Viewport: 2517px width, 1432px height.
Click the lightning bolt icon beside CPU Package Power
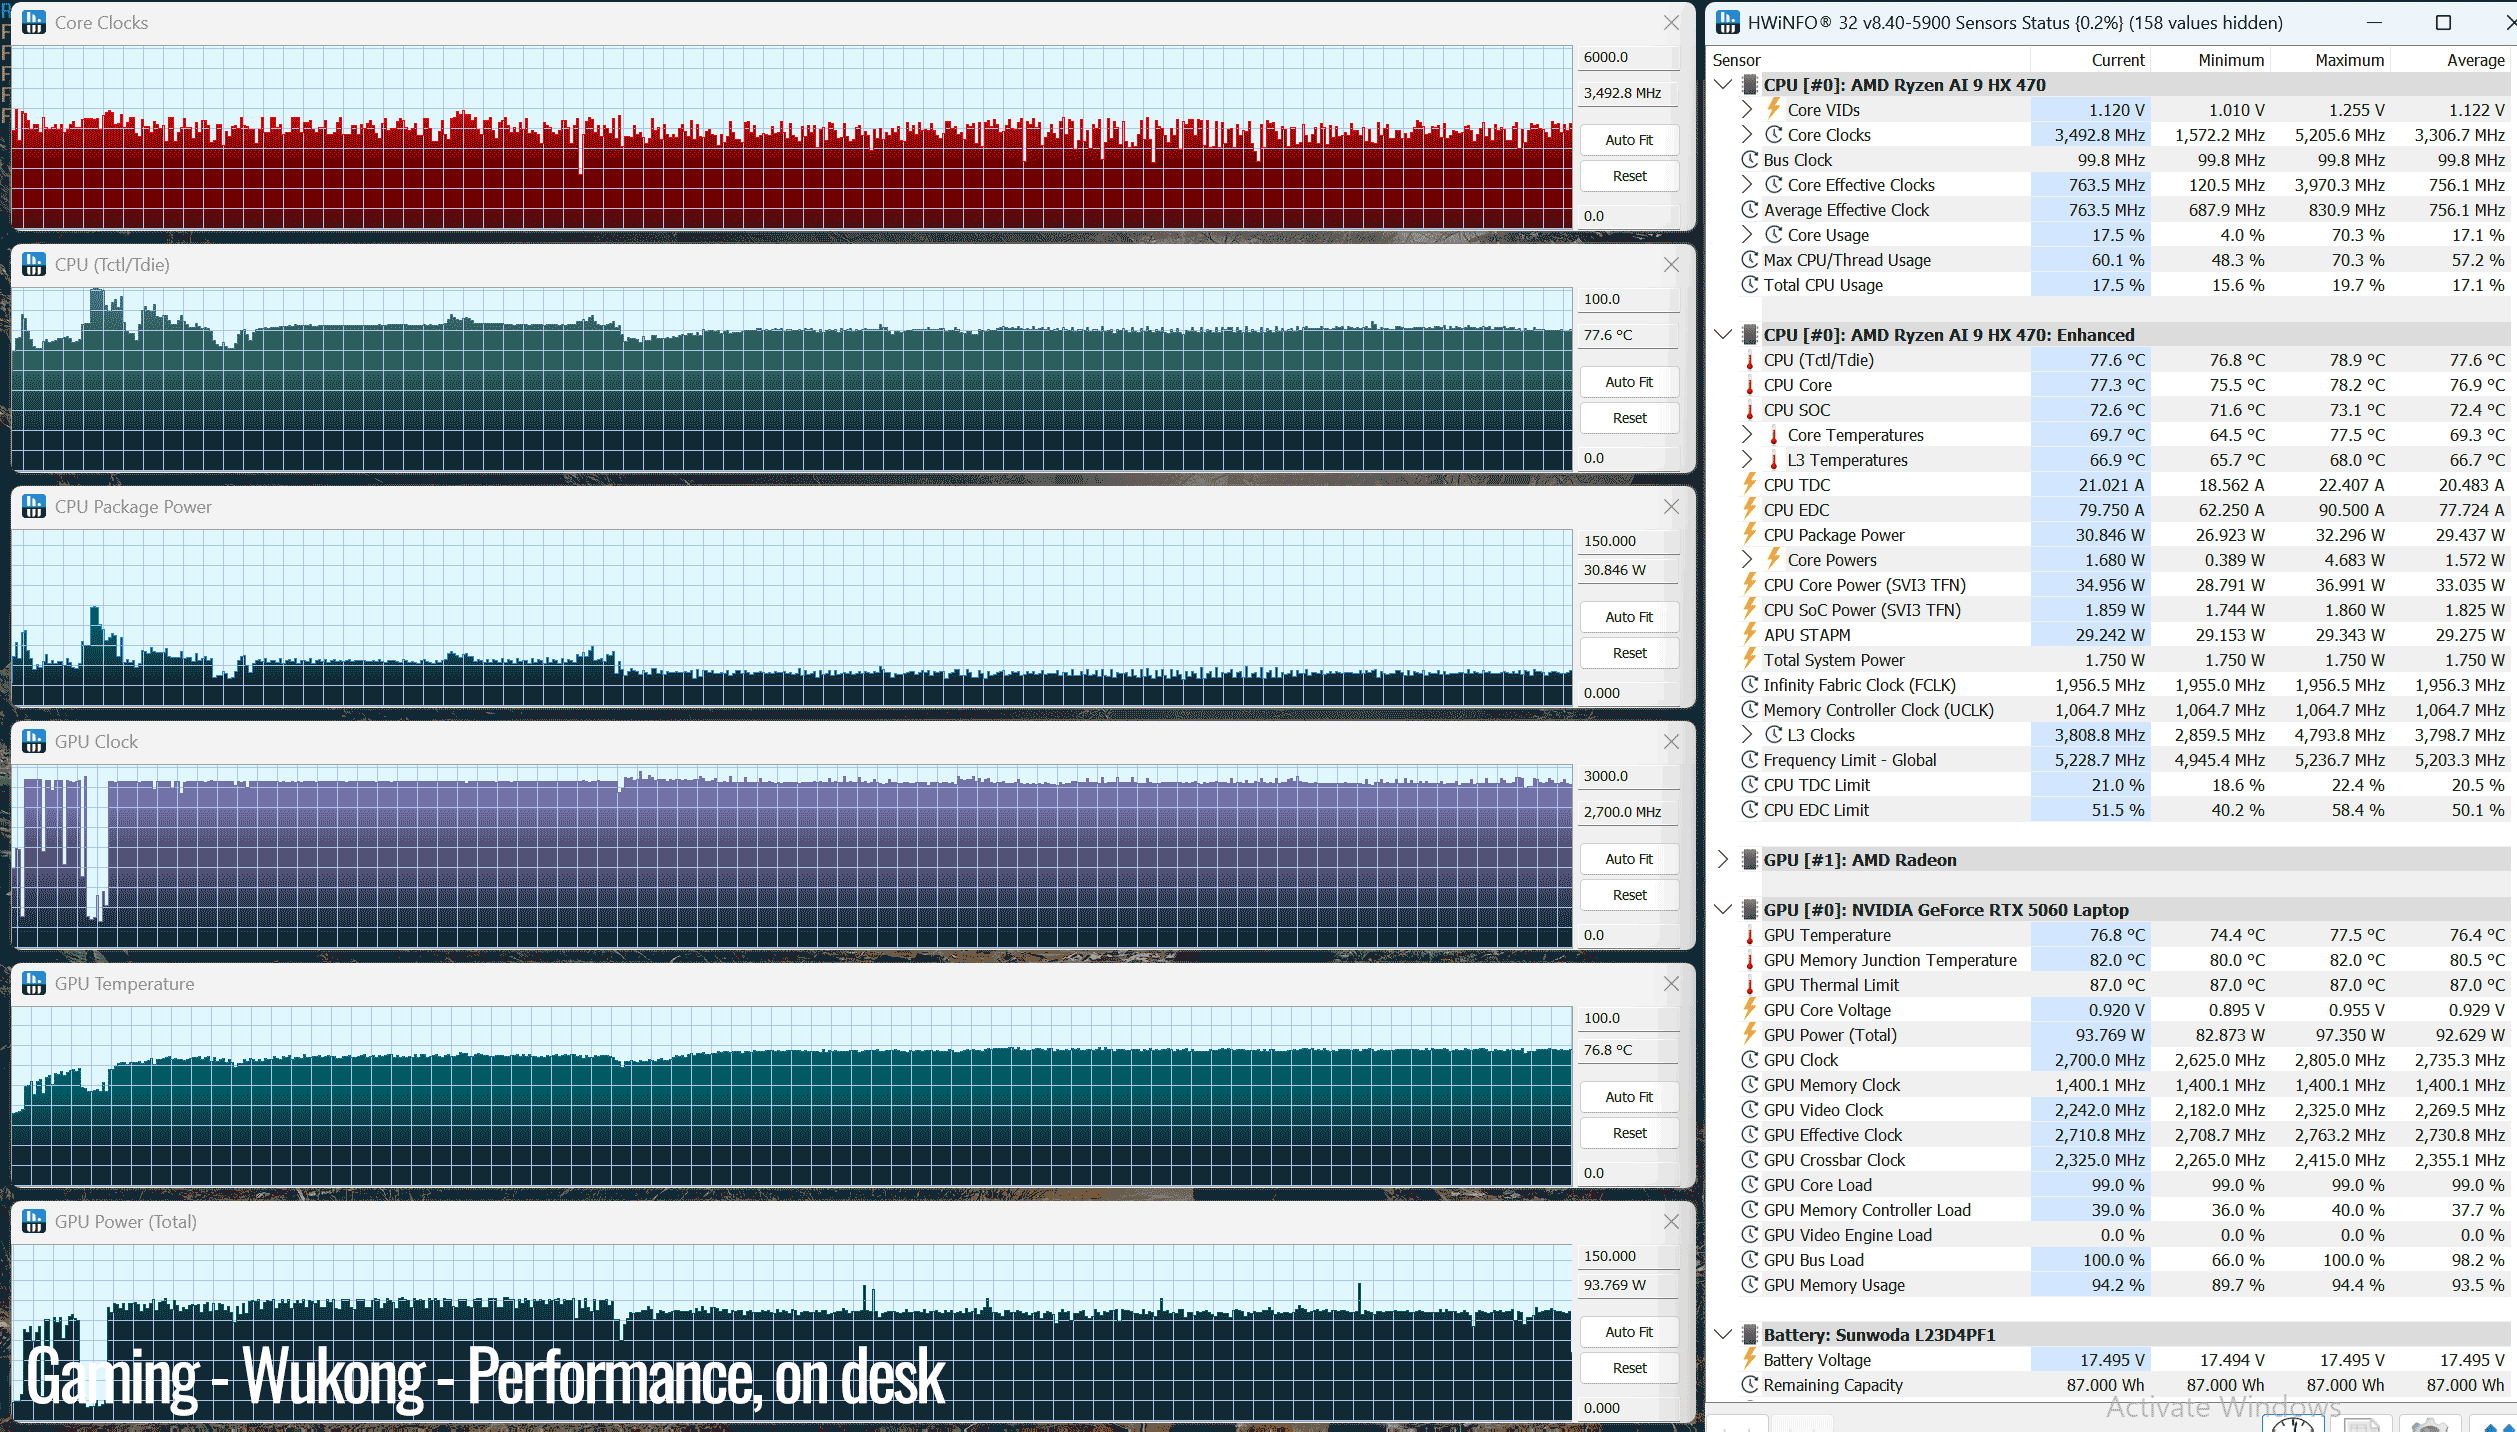(x=1750, y=535)
